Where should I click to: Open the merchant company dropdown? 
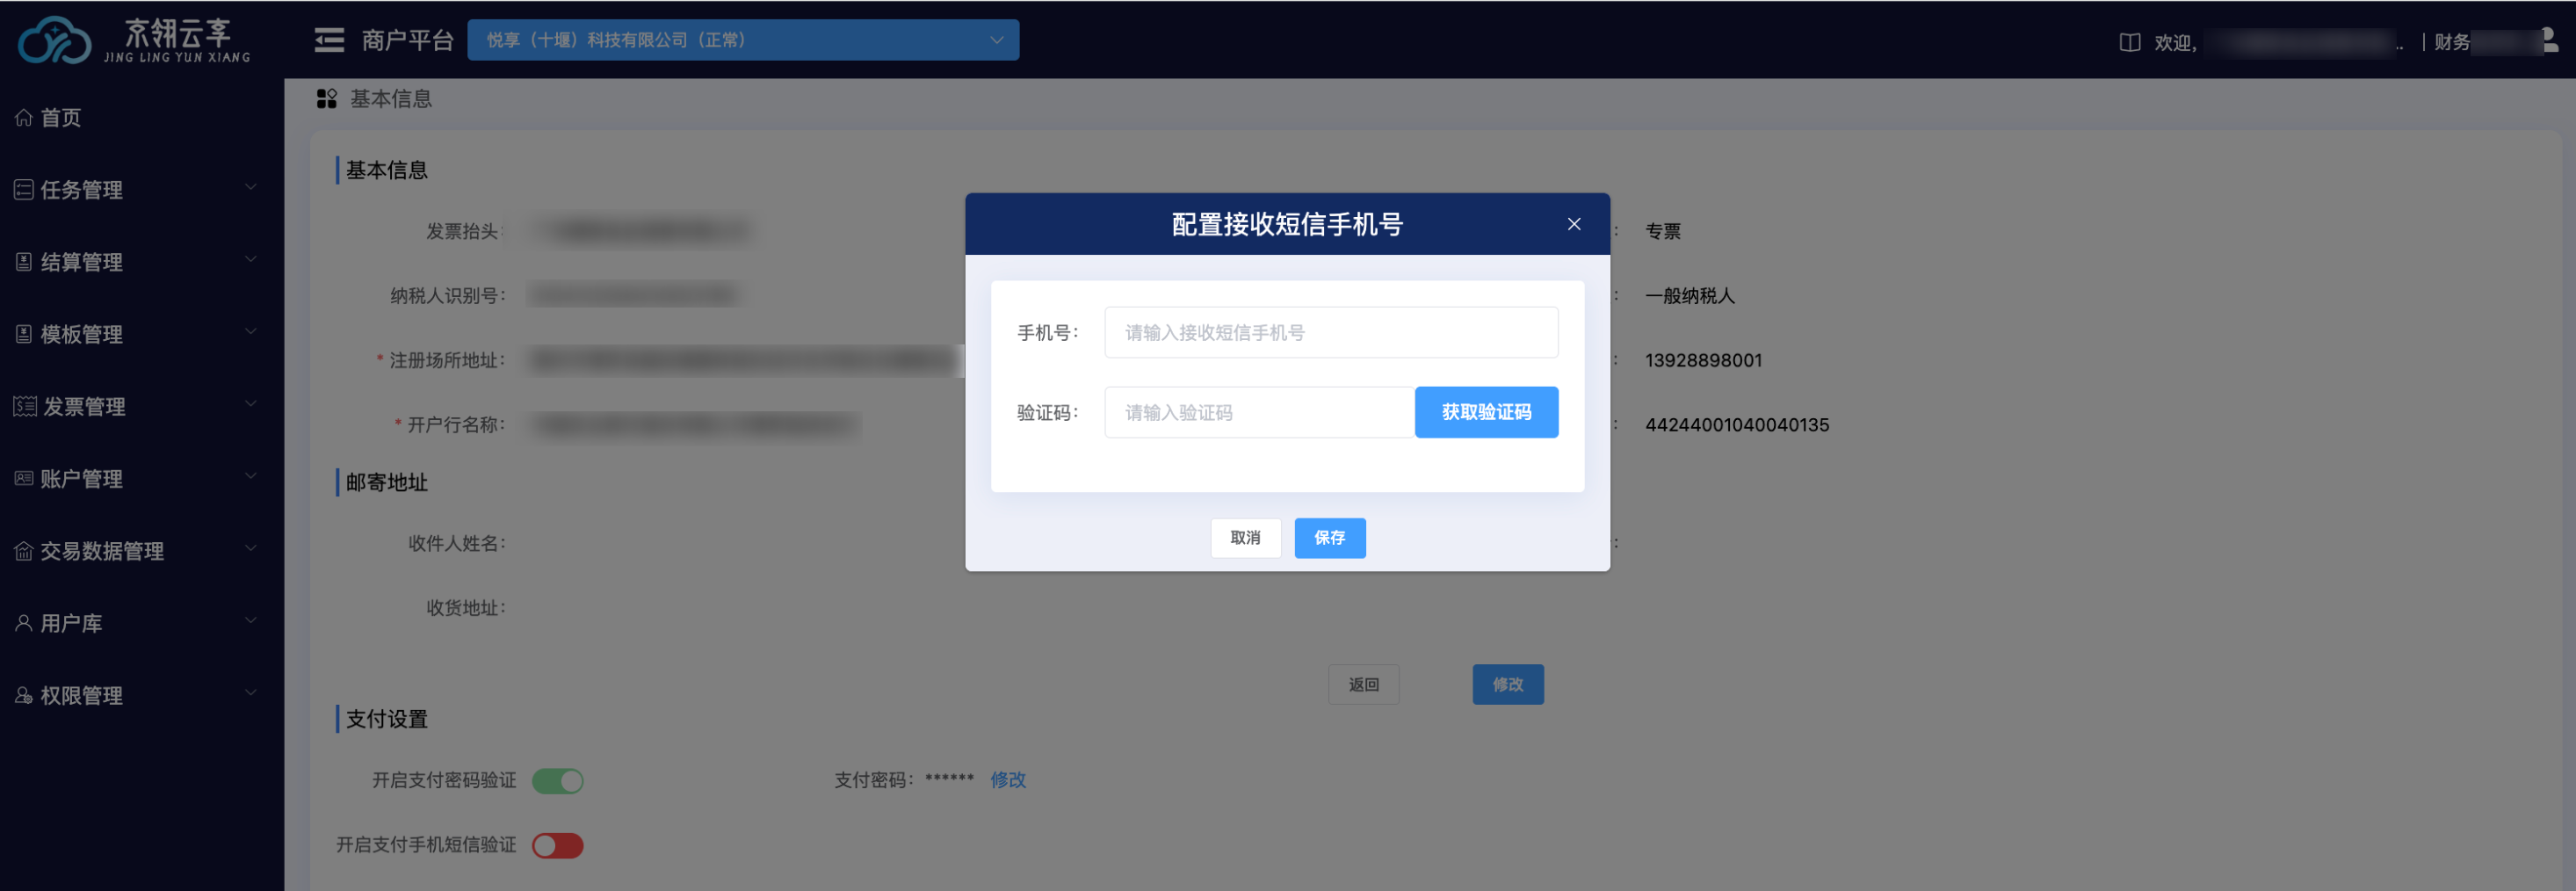[x=742, y=40]
